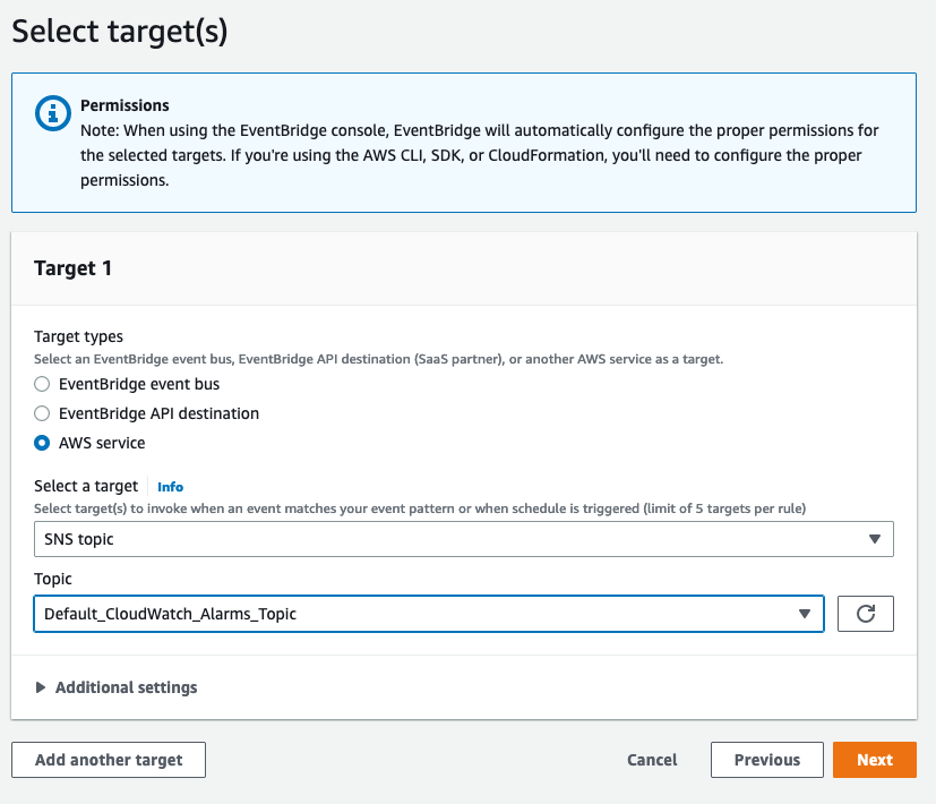936x804 pixels.
Task: Click the disclosure triangle beside Additional settings
Action: coord(41,687)
